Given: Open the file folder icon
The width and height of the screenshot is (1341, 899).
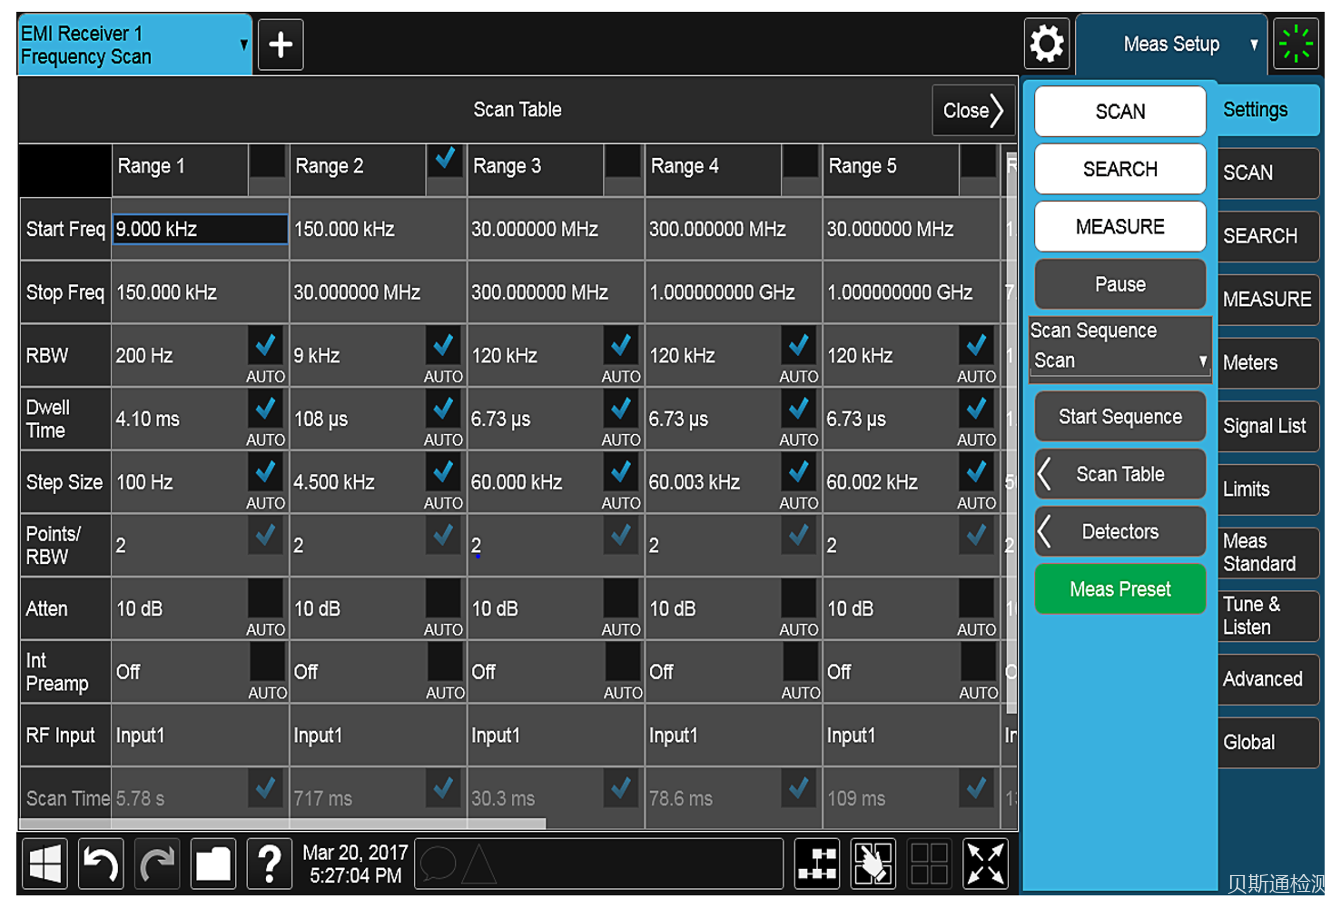Looking at the screenshot, I should tap(213, 863).
